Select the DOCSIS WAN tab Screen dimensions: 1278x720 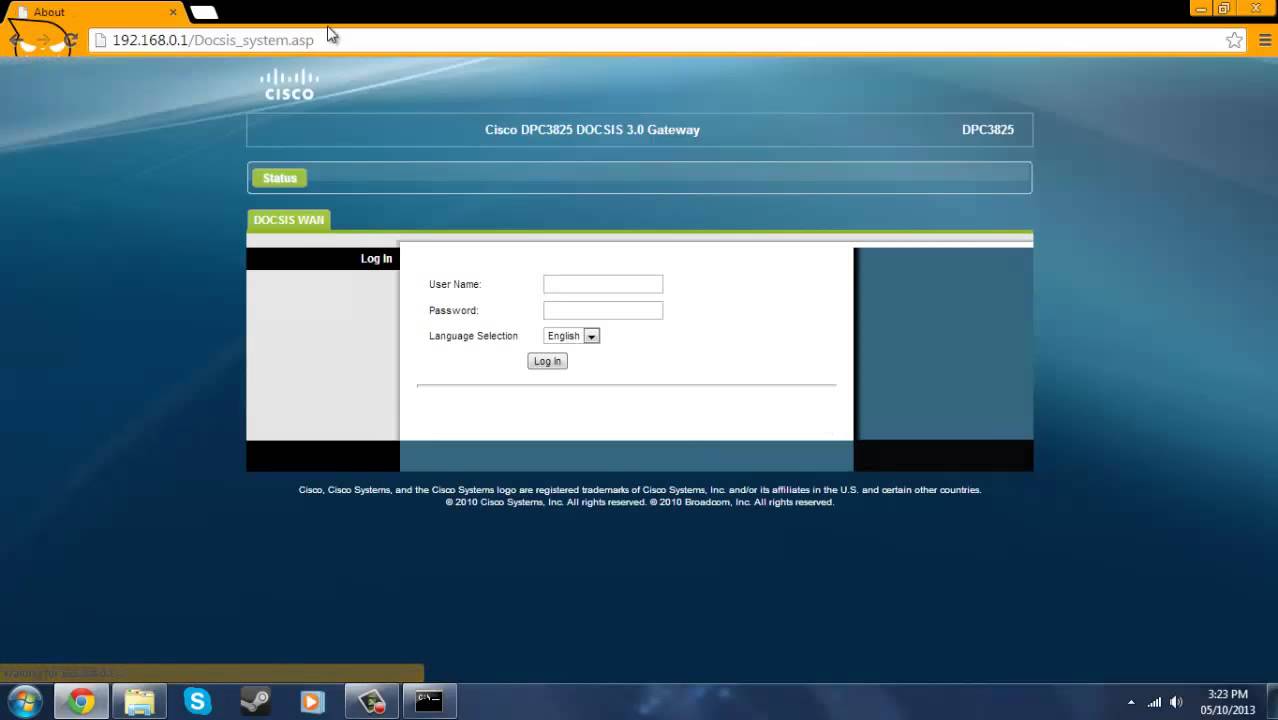coord(288,220)
